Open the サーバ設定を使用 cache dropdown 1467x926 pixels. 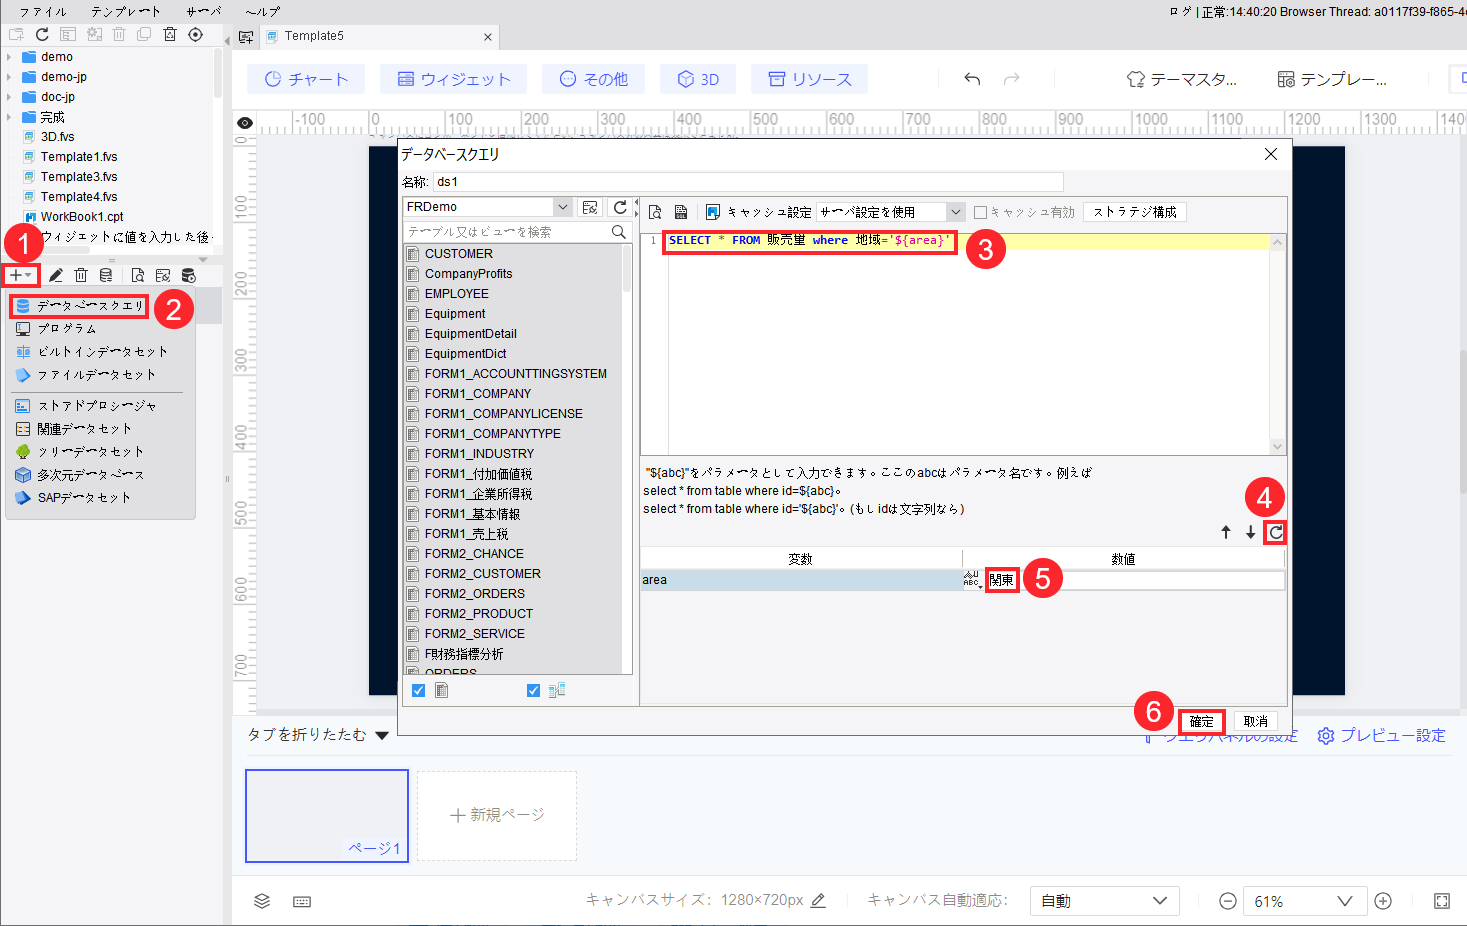956,212
